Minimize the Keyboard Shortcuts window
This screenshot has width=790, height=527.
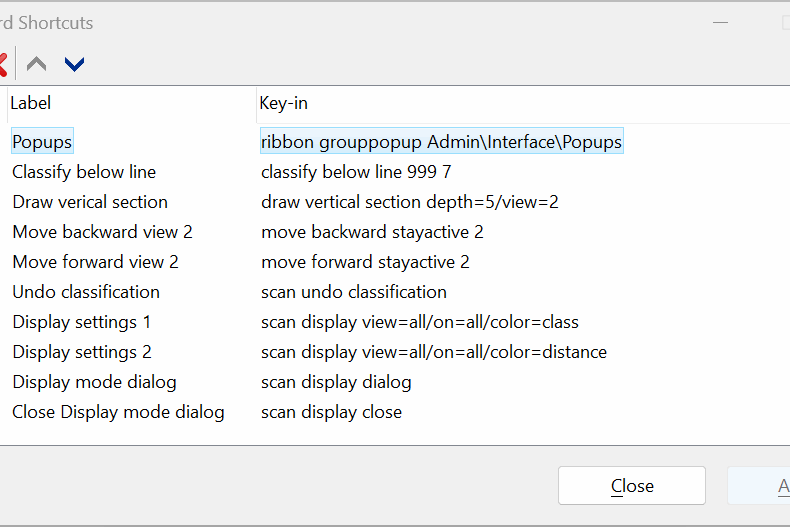click(722, 22)
